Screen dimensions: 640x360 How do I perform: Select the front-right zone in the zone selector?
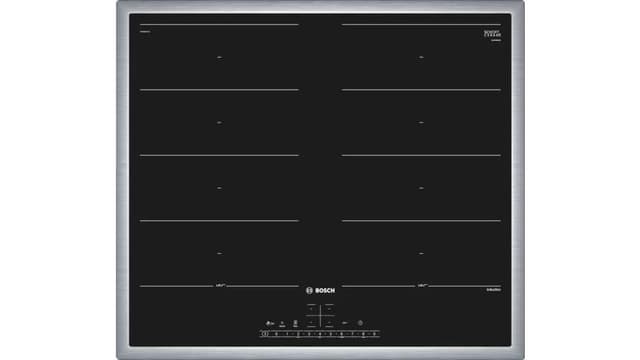[329, 322]
